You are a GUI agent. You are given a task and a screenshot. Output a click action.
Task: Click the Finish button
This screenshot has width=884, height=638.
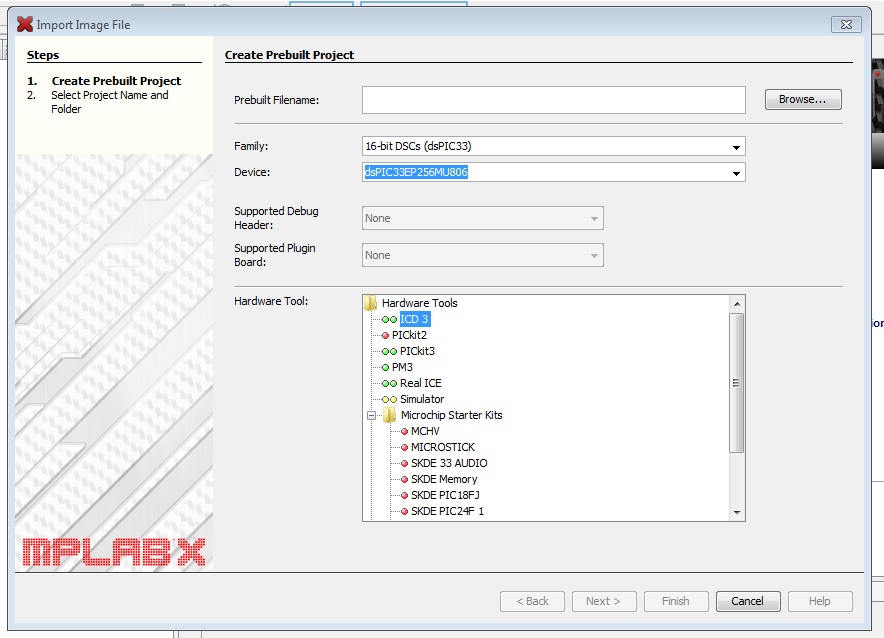675,601
